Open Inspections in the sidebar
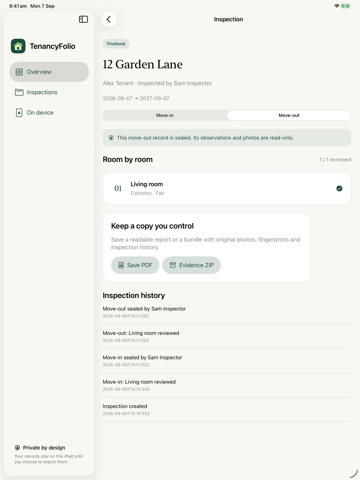360x480 pixels. click(49, 92)
